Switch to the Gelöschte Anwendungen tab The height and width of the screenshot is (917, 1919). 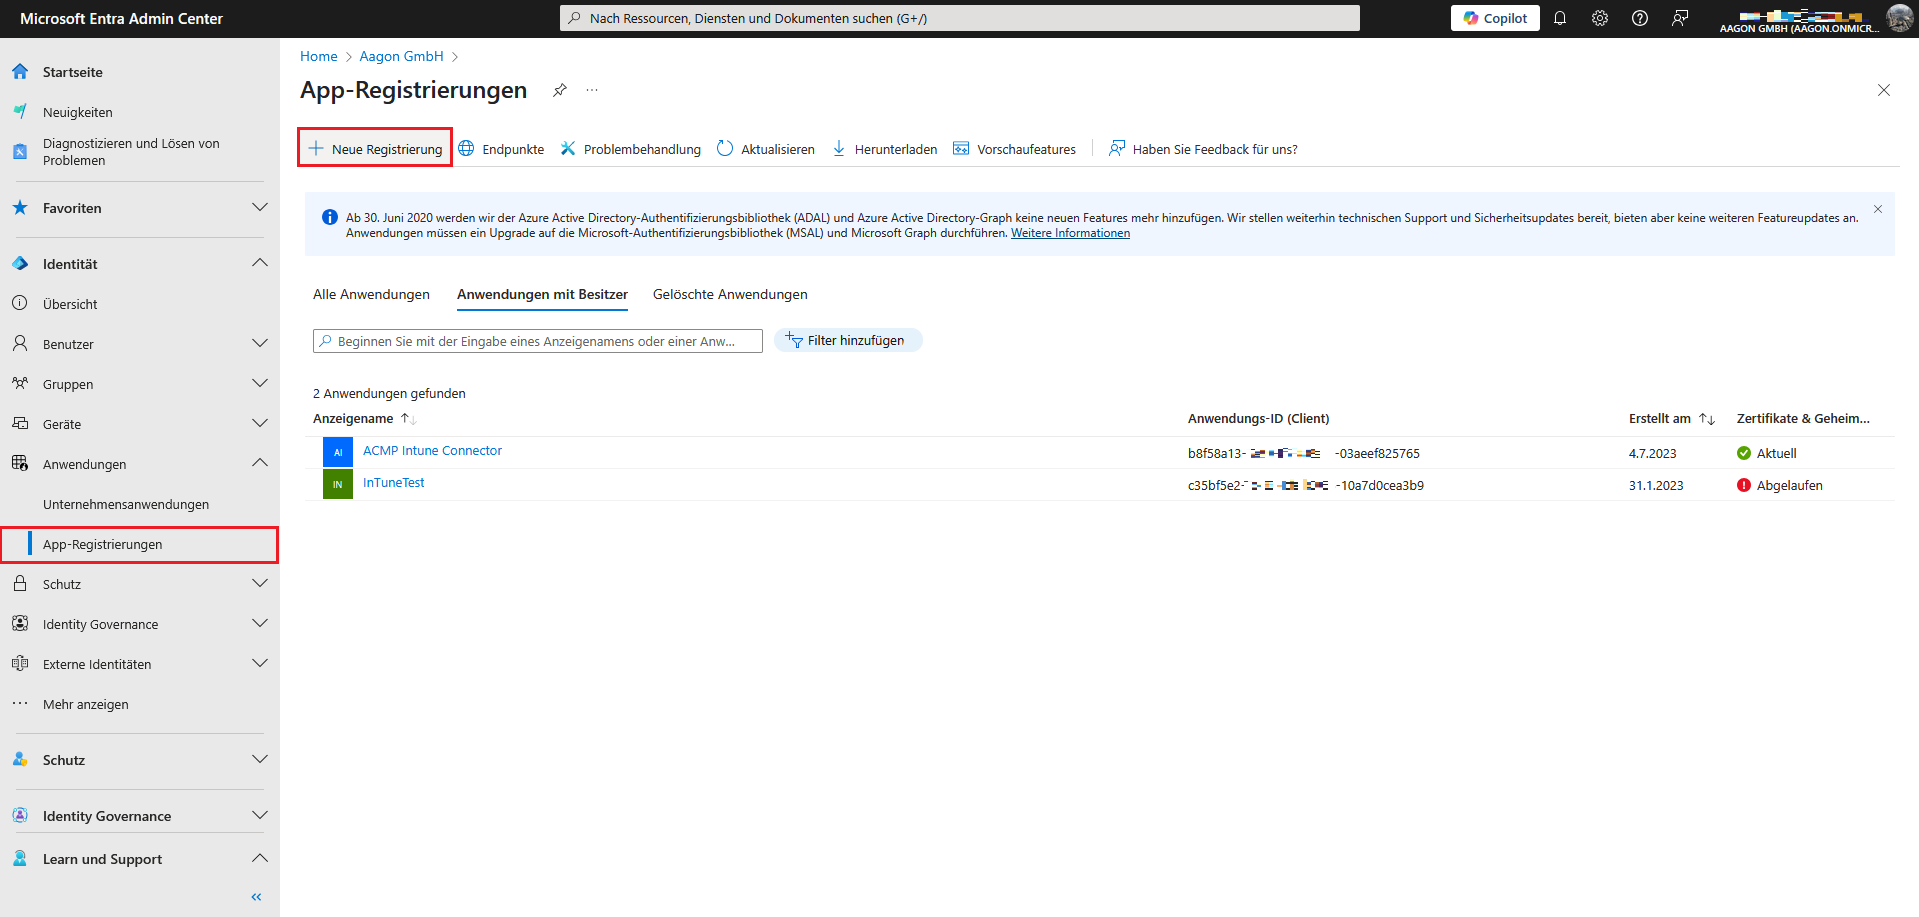point(730,294)
